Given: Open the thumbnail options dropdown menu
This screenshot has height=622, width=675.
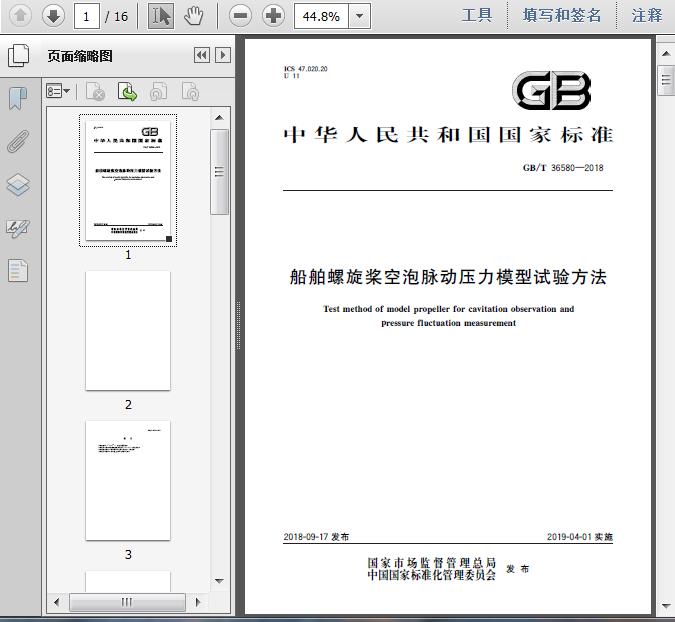Looking at the screenshot, I should [58, 92].
